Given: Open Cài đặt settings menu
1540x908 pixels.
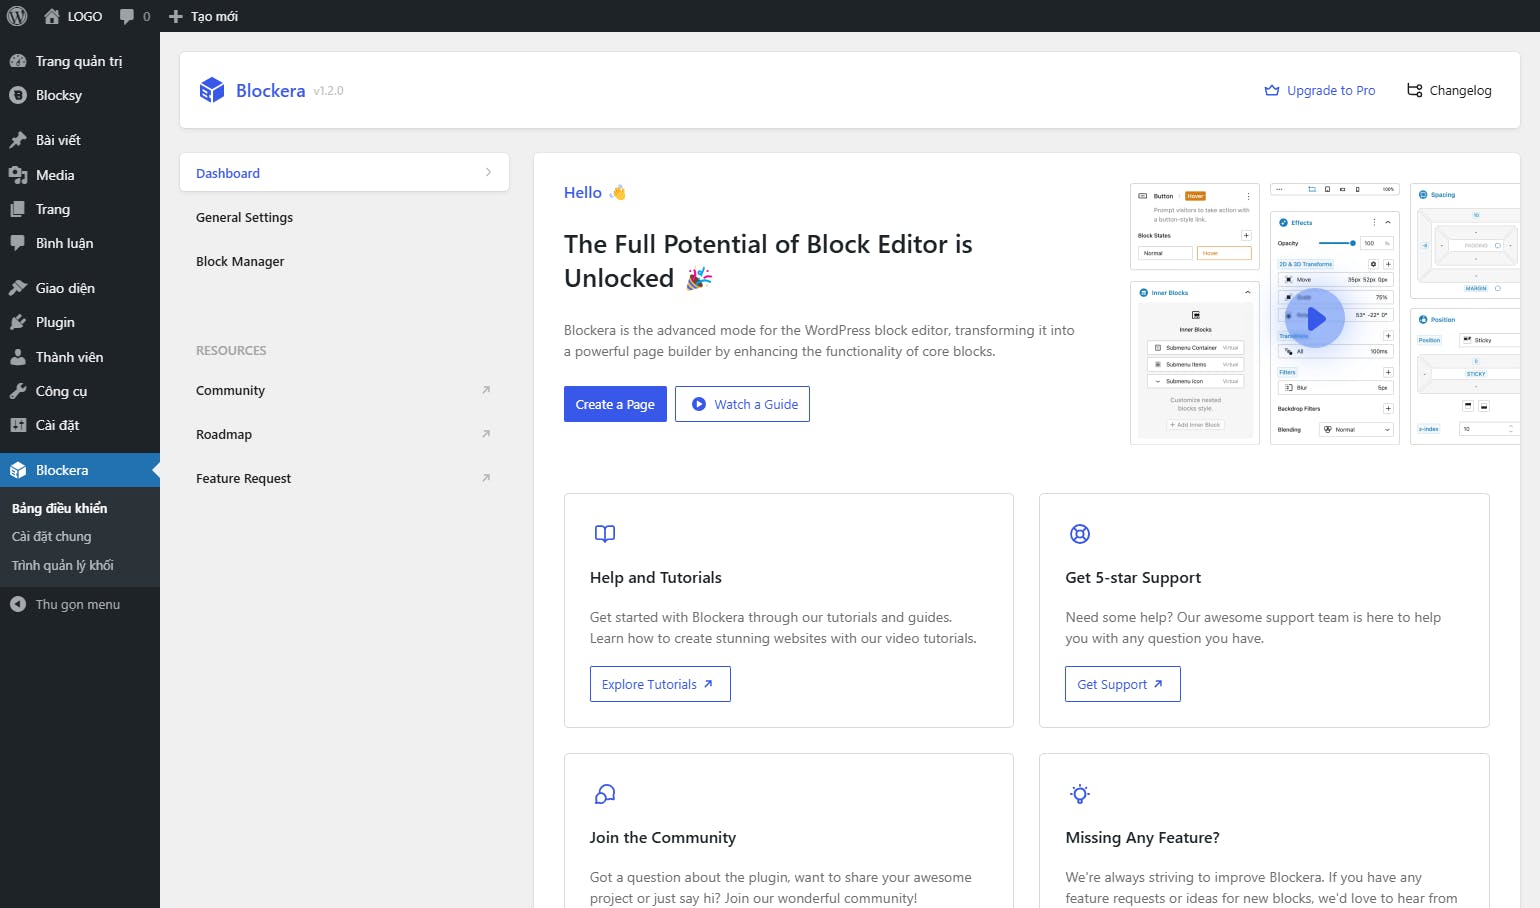Looking at the screenshot, I should tap(80, 425).
